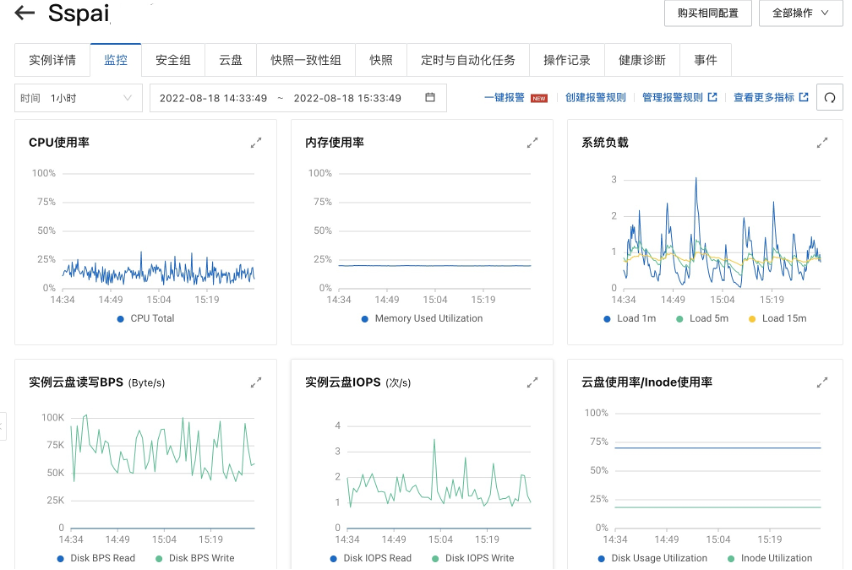
Task: Click the start time 2022-08-18 14:33:49 field
Action: click(213, 98)
